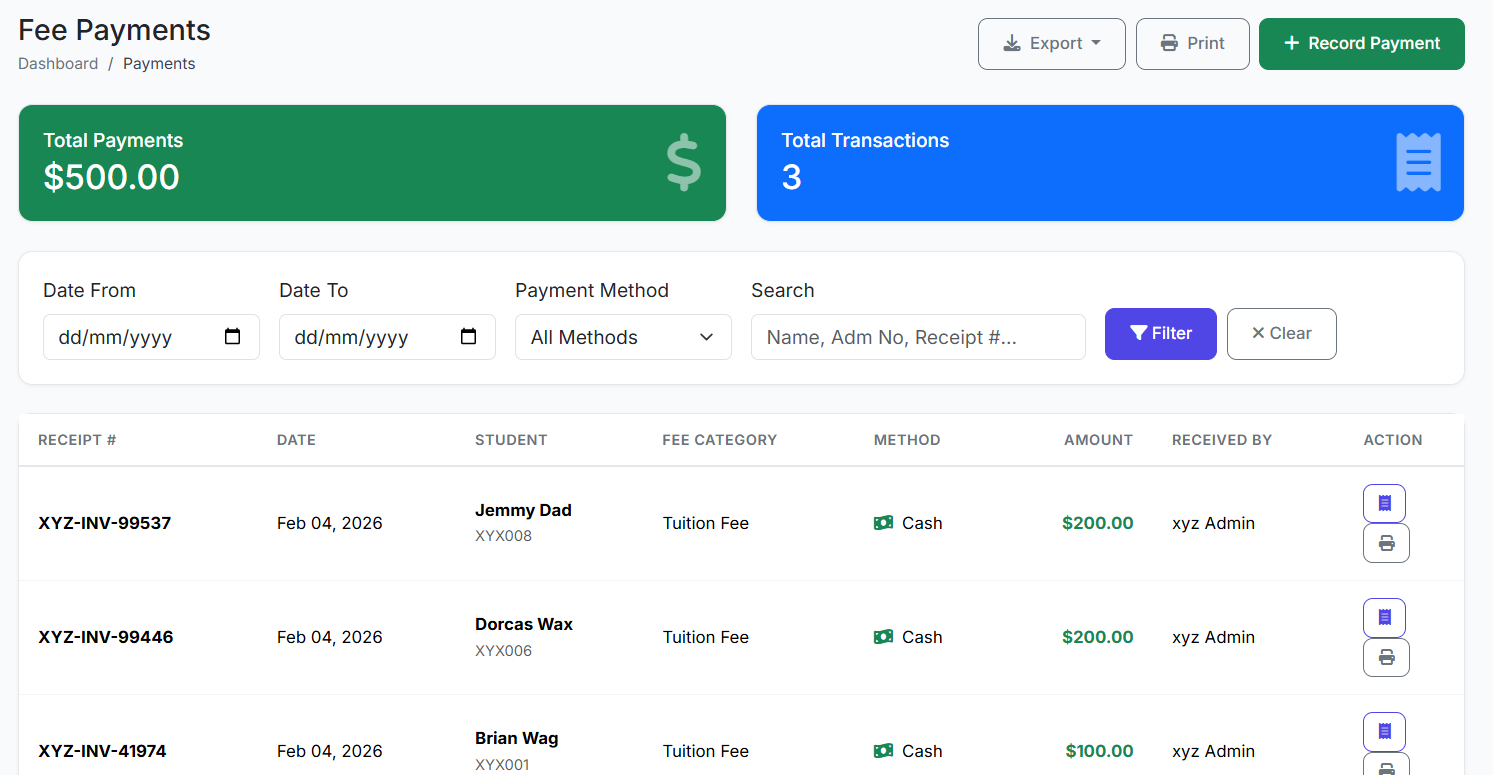The height and width of the screenshot is (775, 1493).
Task: Click the search field for Name or Receipt
Action: (918, 337)
